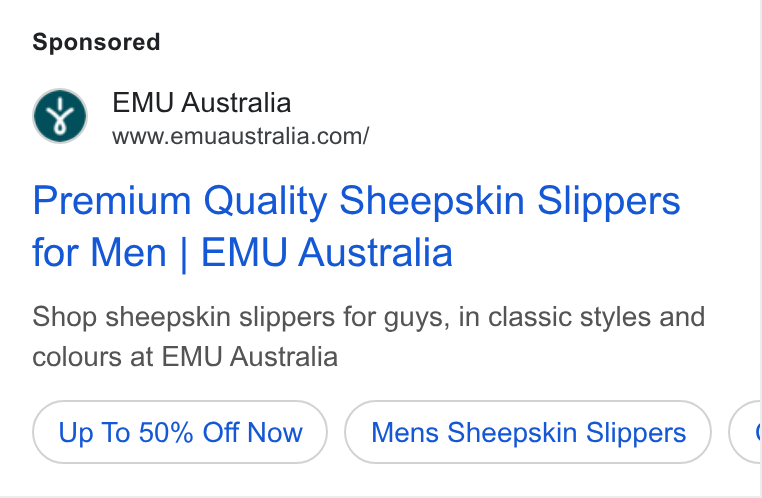Screen dimensions: 762x498
Task: Click the word 'Slippers' in the blue headline
Action: [x=608, y=202]
